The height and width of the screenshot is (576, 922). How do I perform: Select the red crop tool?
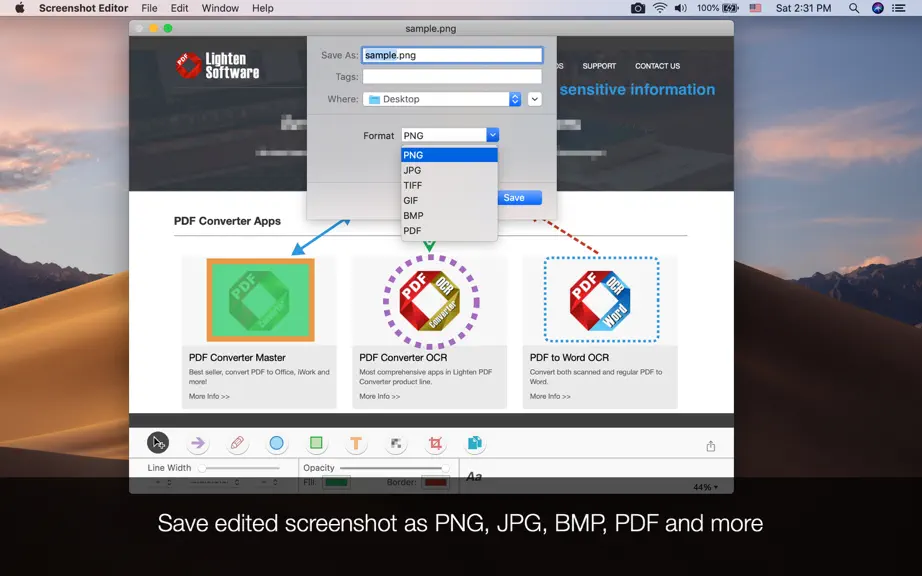[x=435, y=443]
